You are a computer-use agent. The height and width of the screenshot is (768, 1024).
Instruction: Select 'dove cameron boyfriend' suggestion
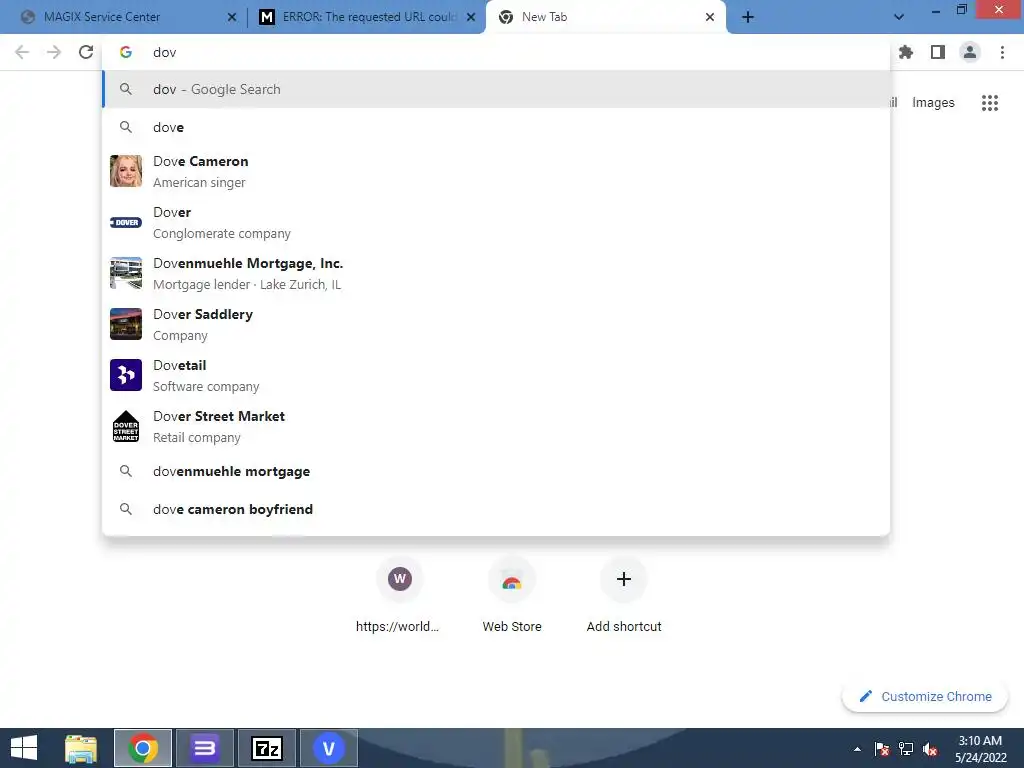pyautogui.click(x=496, y=509)
